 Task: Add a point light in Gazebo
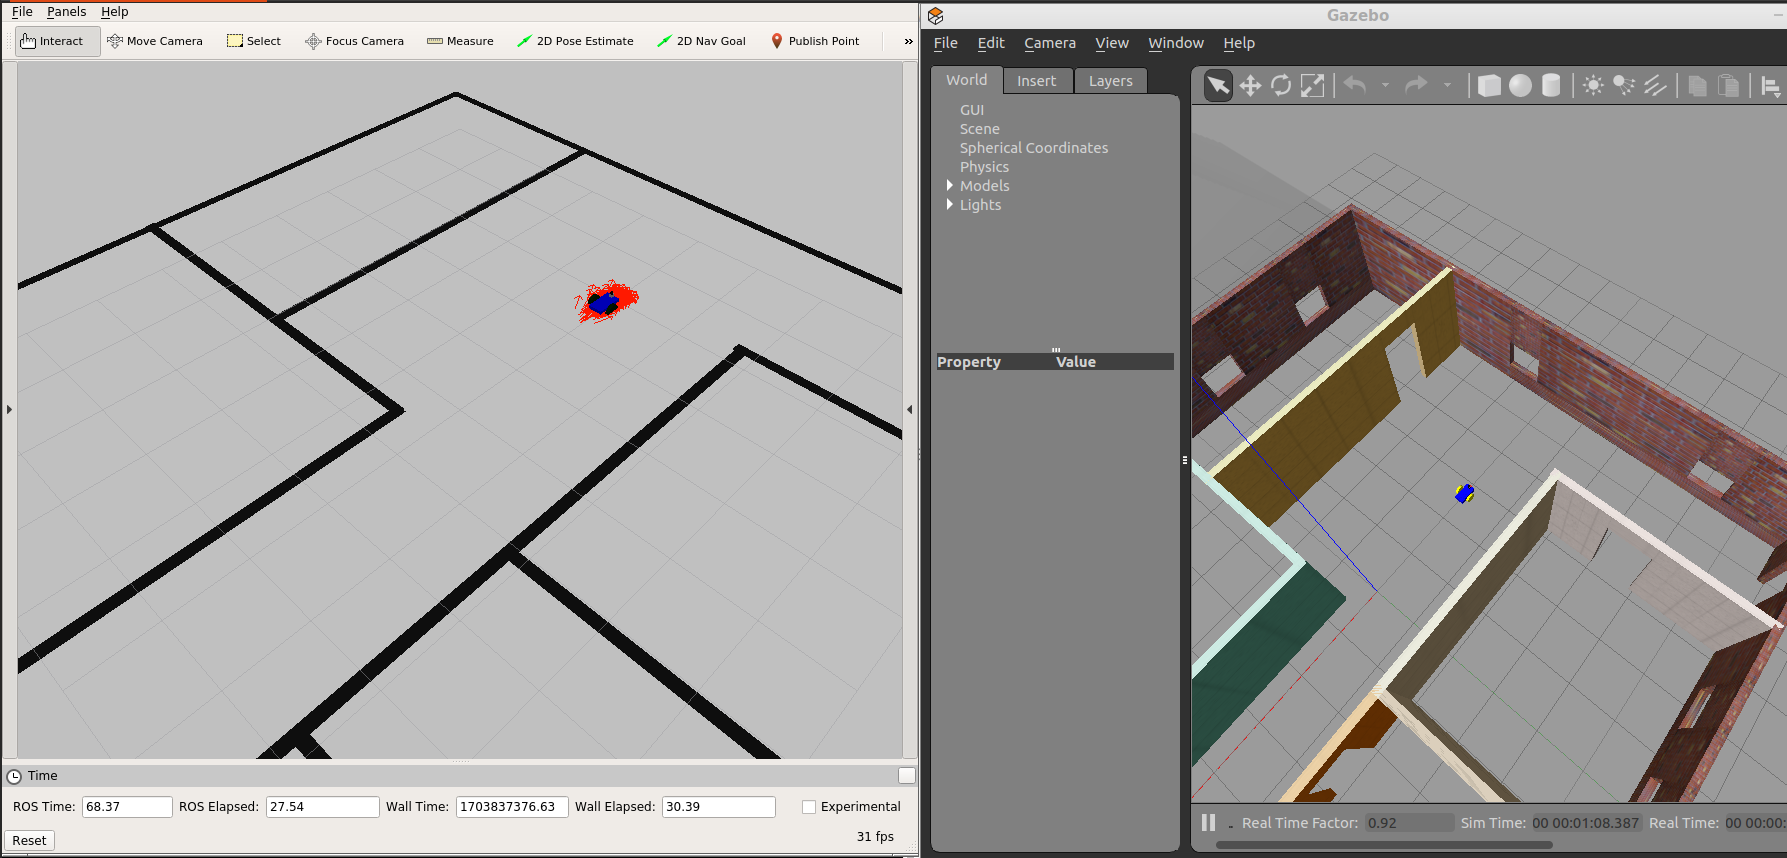pos(1593,86)
